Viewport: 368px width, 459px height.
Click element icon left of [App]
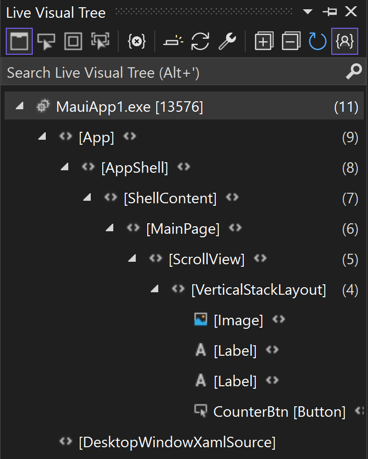(x=65, y=136)
